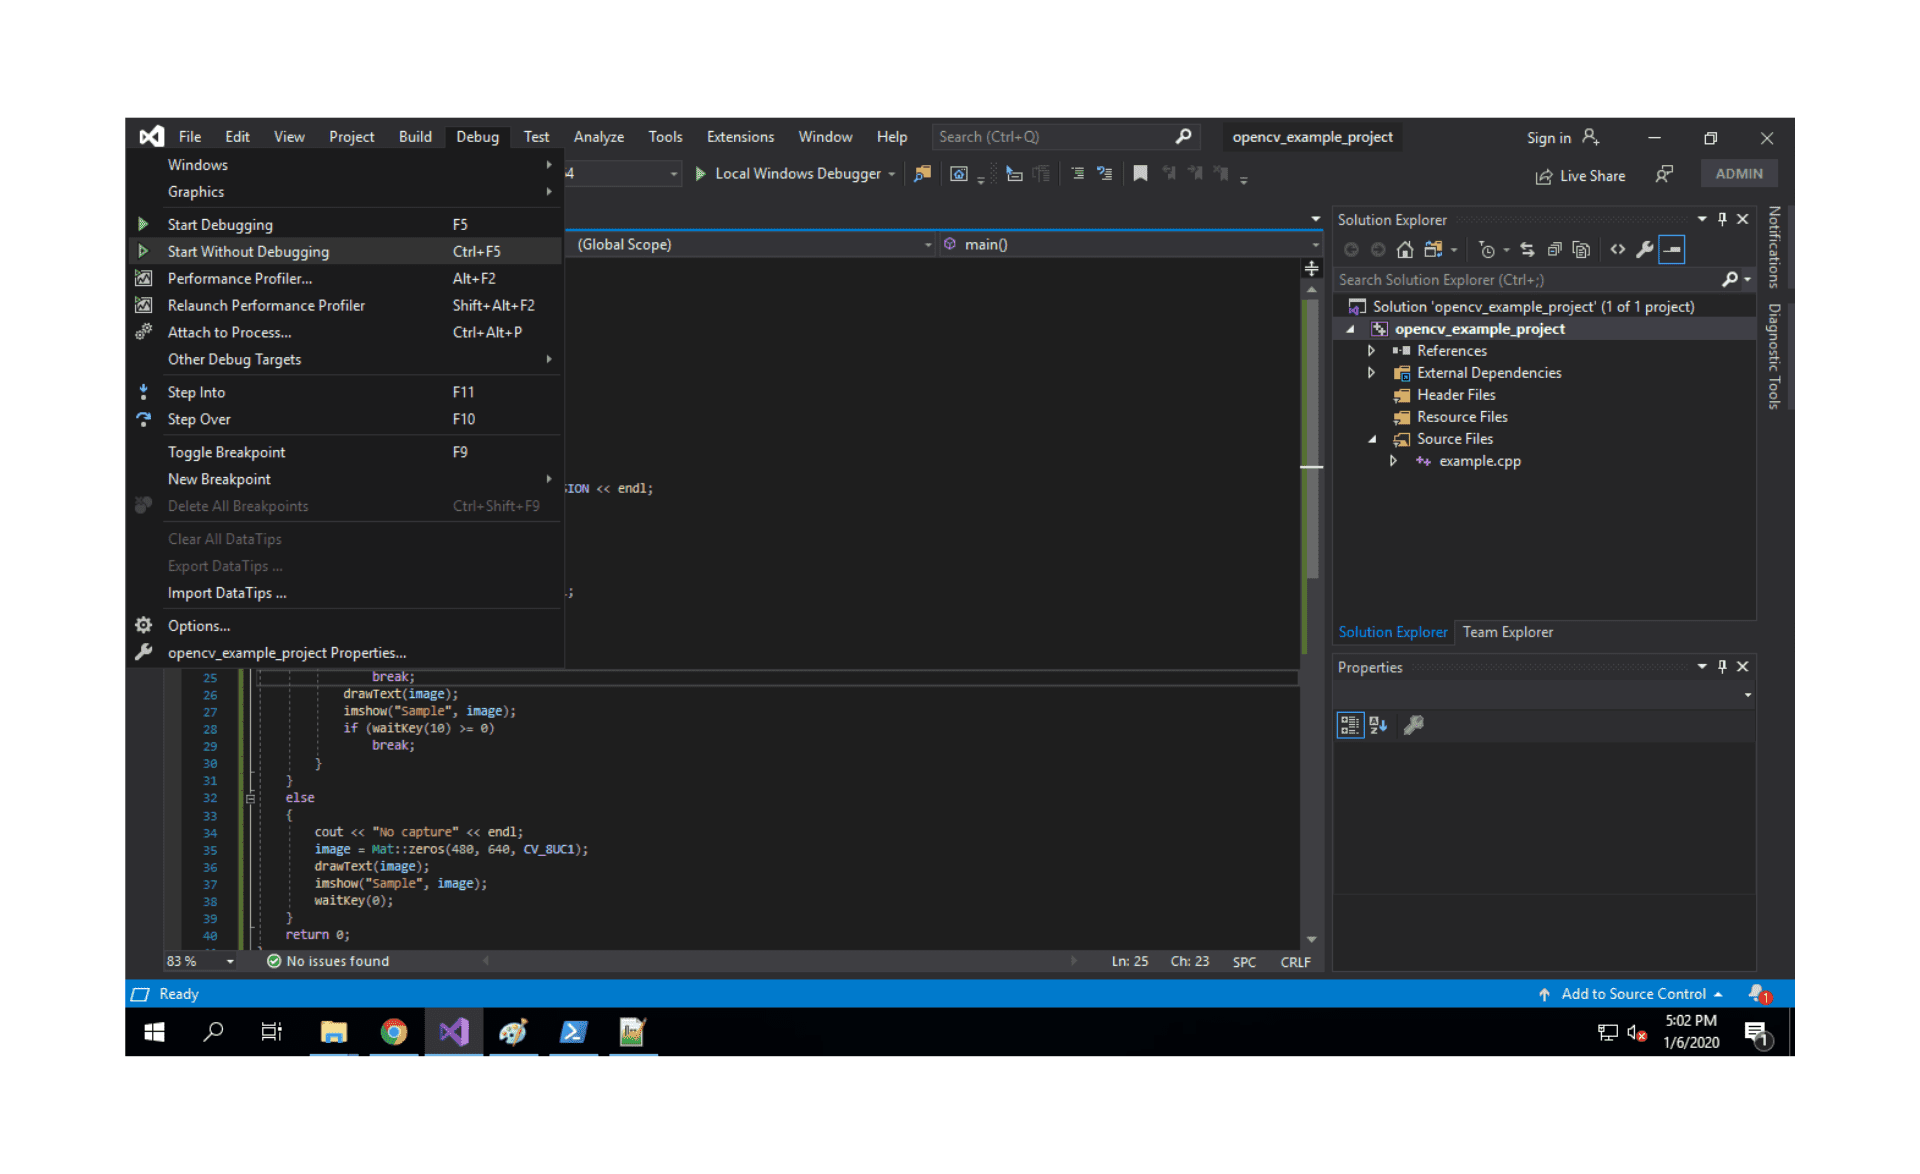Open Chrome from the Windows taskbar
This screenshot has width=1920, height=1174.
point(394,1032)
